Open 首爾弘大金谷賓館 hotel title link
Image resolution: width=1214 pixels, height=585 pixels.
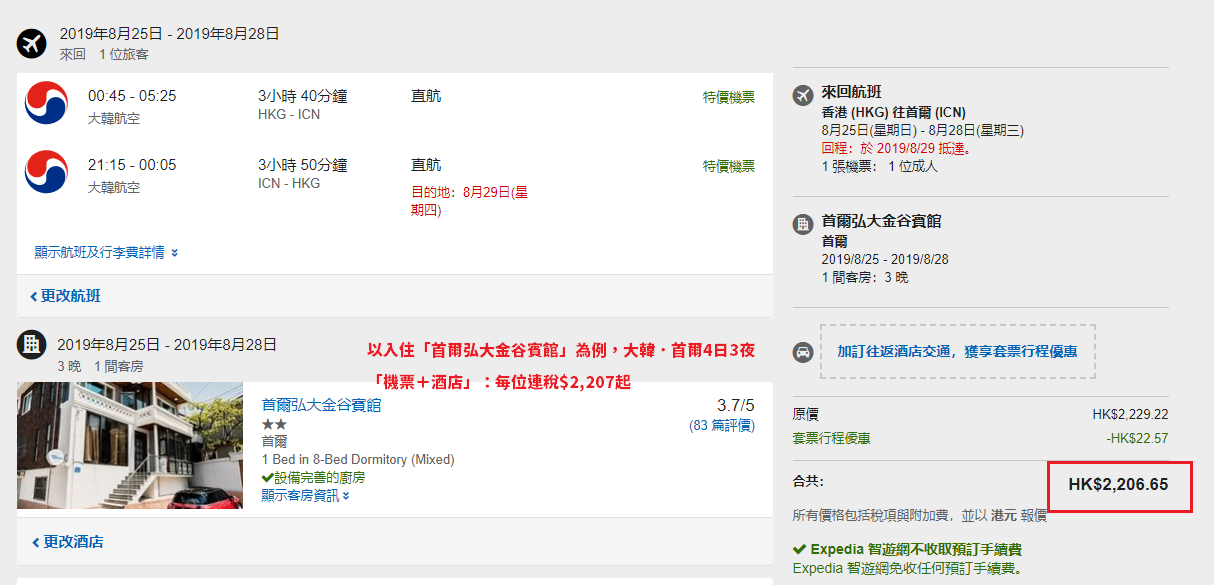(321, 405)
